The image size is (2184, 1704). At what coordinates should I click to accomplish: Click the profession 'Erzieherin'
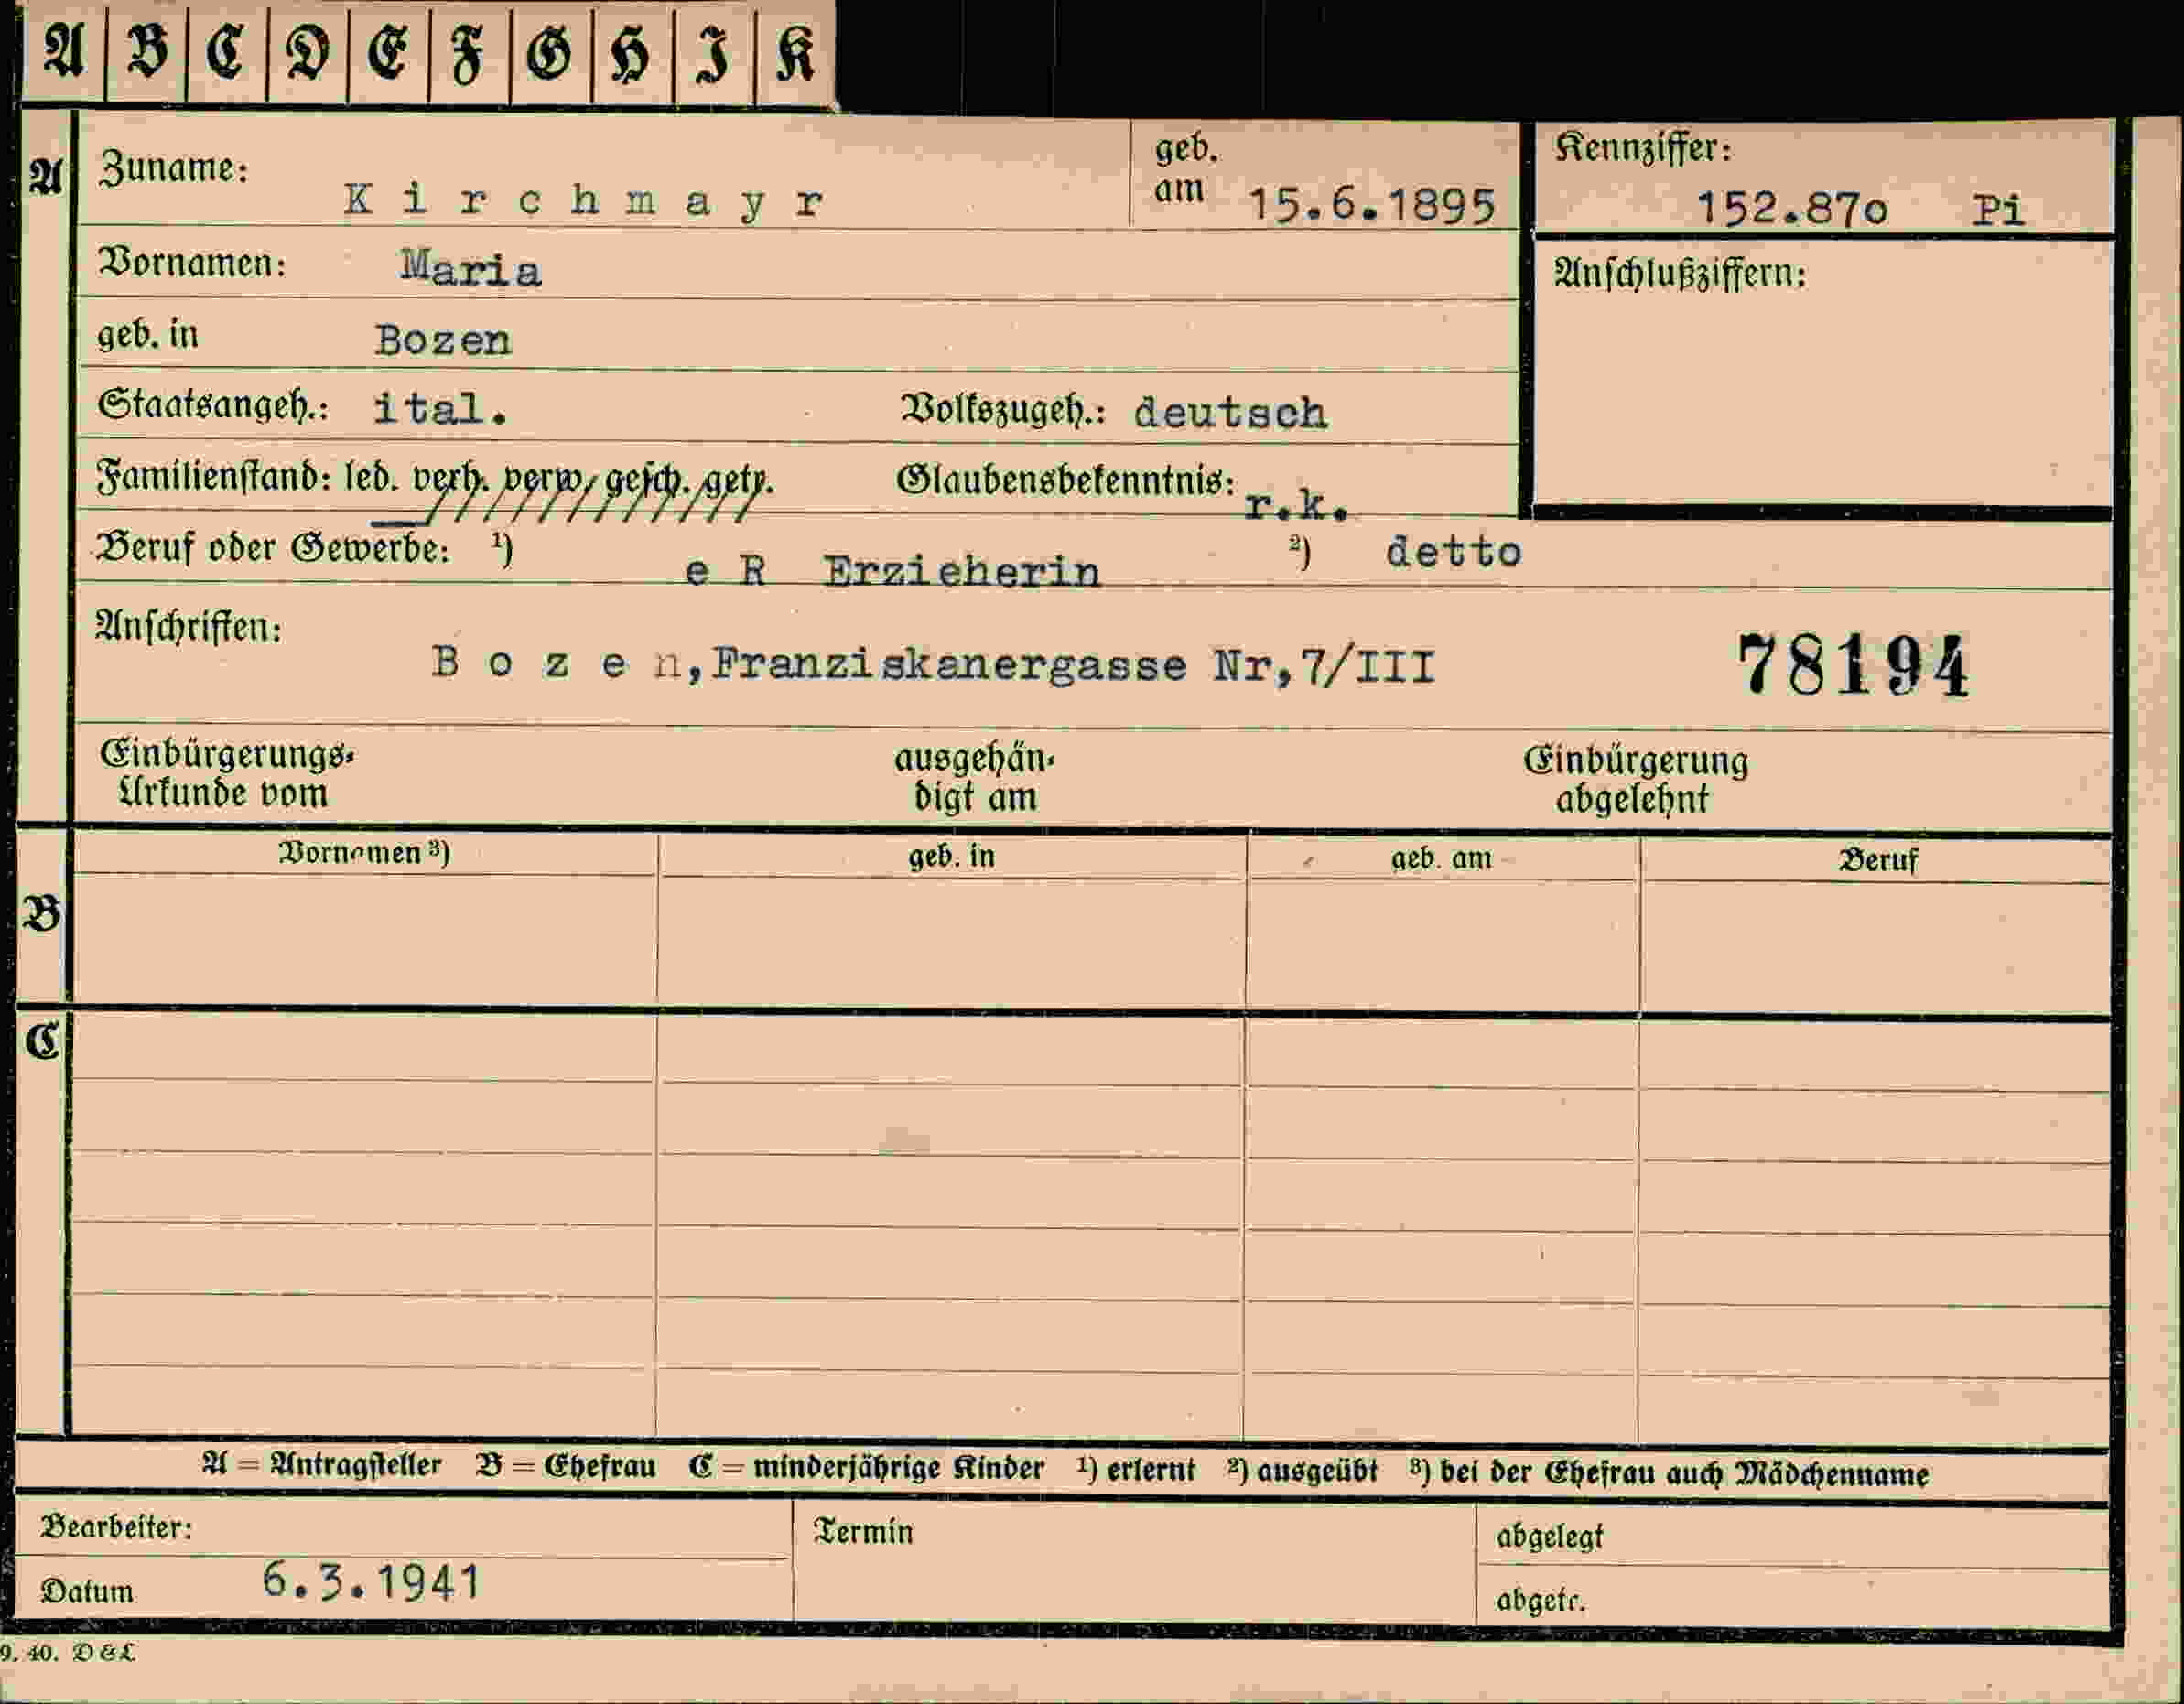click(962, 571)
